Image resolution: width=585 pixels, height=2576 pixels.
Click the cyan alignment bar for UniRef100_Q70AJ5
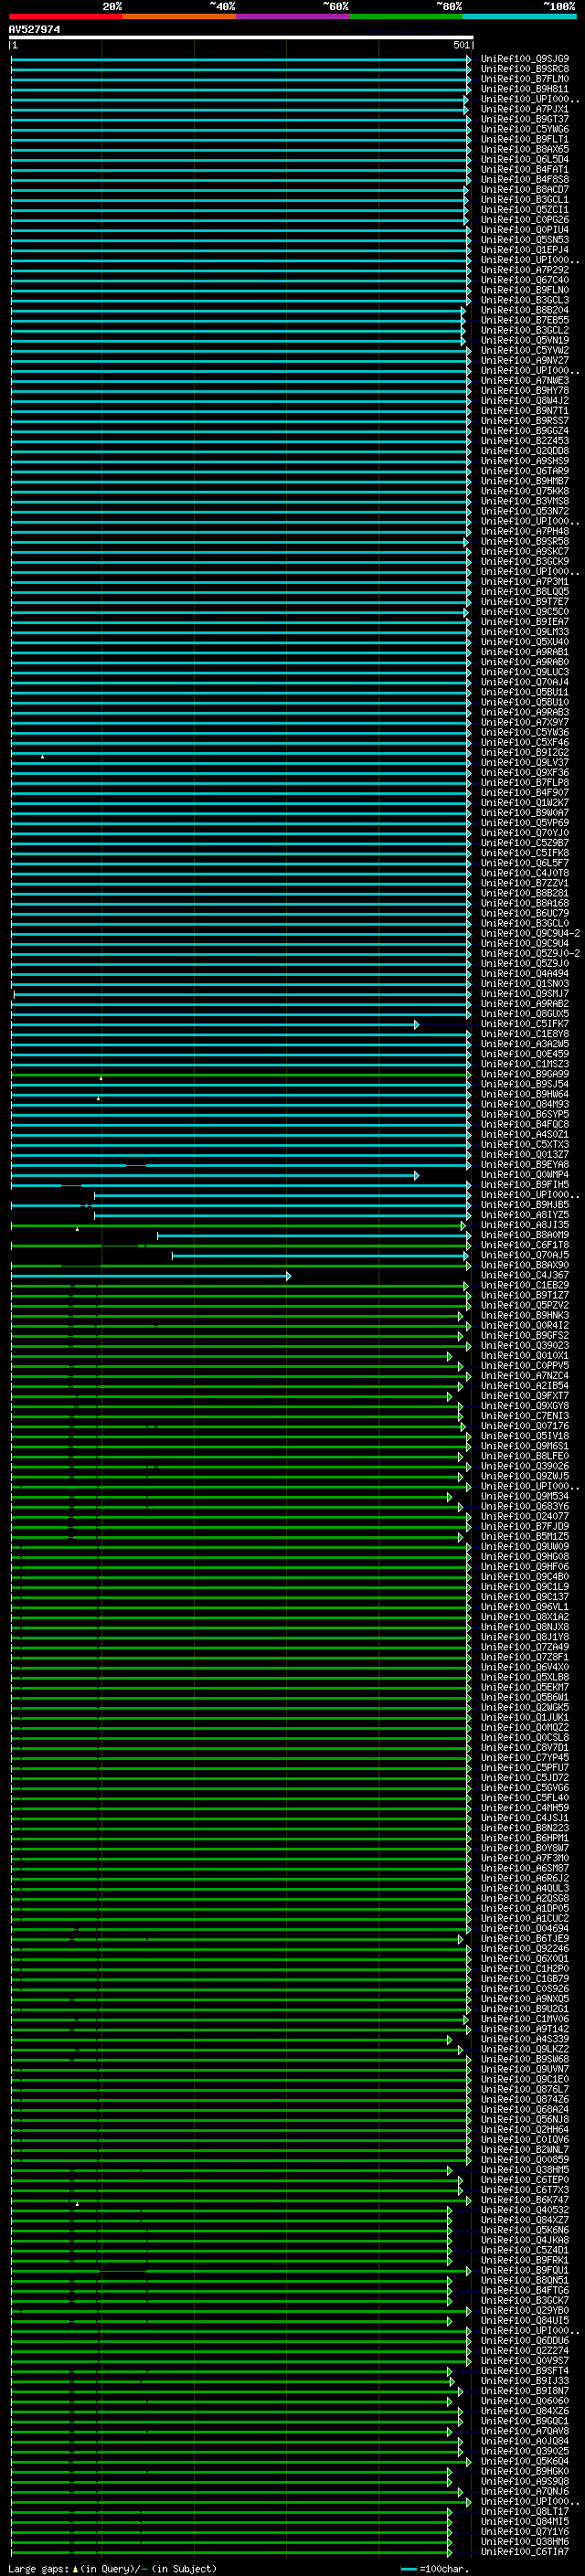click(321, 1255)
